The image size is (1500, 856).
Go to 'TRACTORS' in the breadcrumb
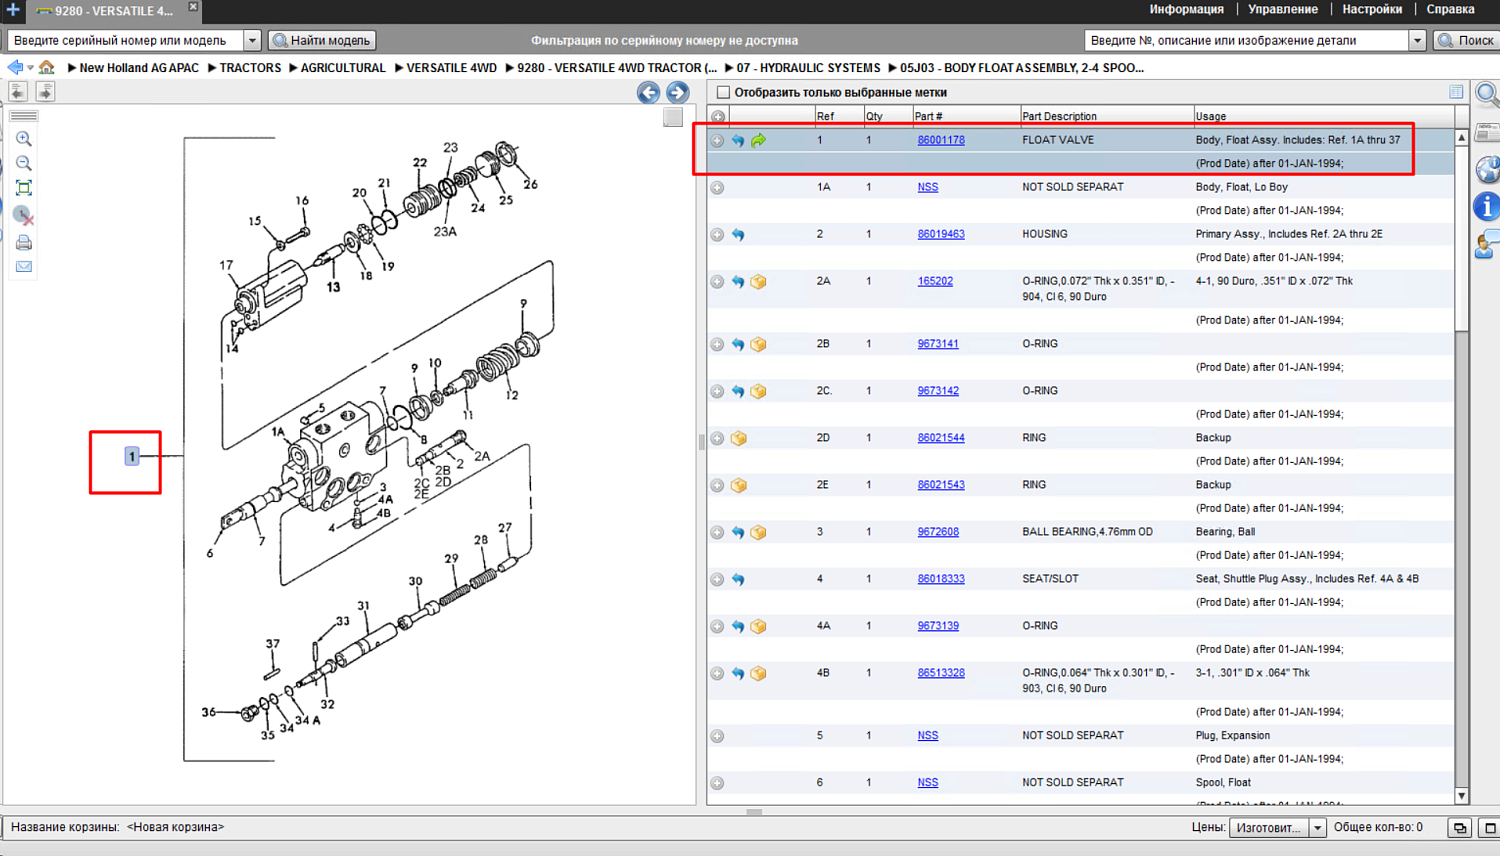pyautogui.click(x=250, y=68)
